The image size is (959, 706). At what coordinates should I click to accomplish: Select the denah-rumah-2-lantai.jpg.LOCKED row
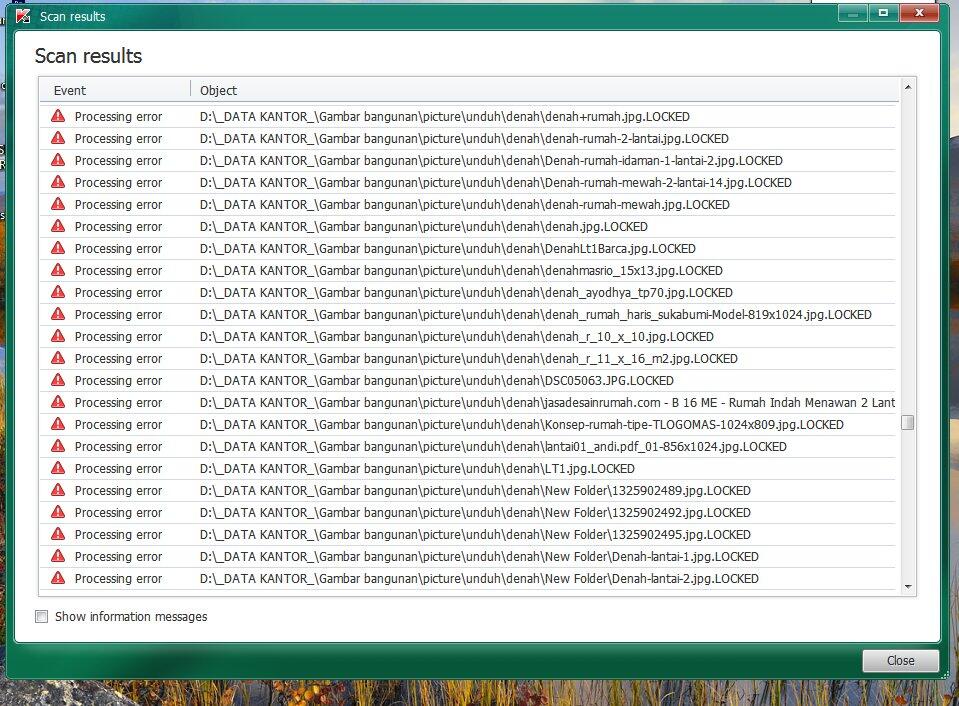pos(464,138)
